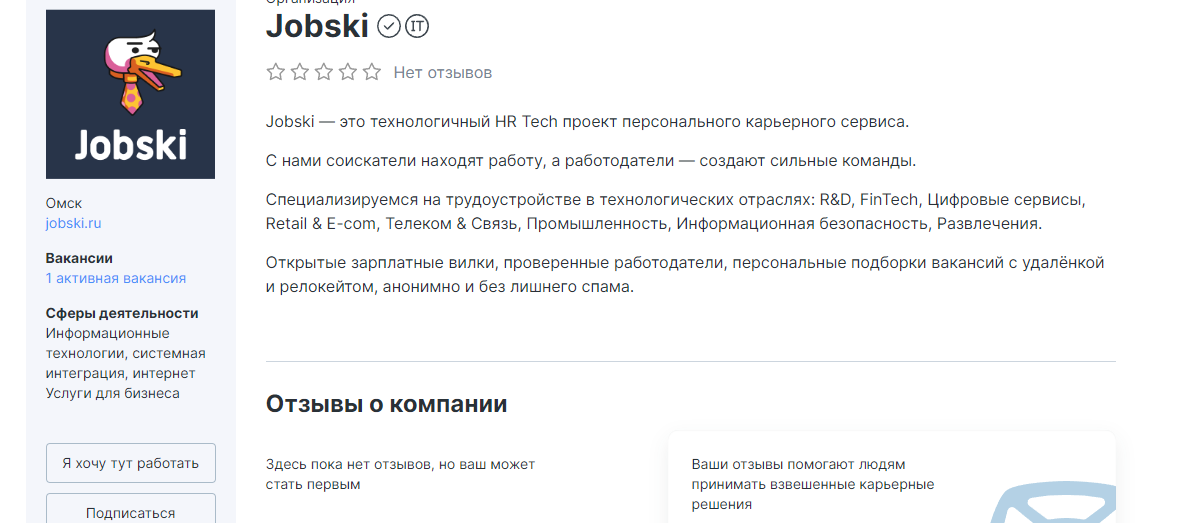Click the "Отзывы о компании" heading

pyautogui.click(x=386, y=404)
